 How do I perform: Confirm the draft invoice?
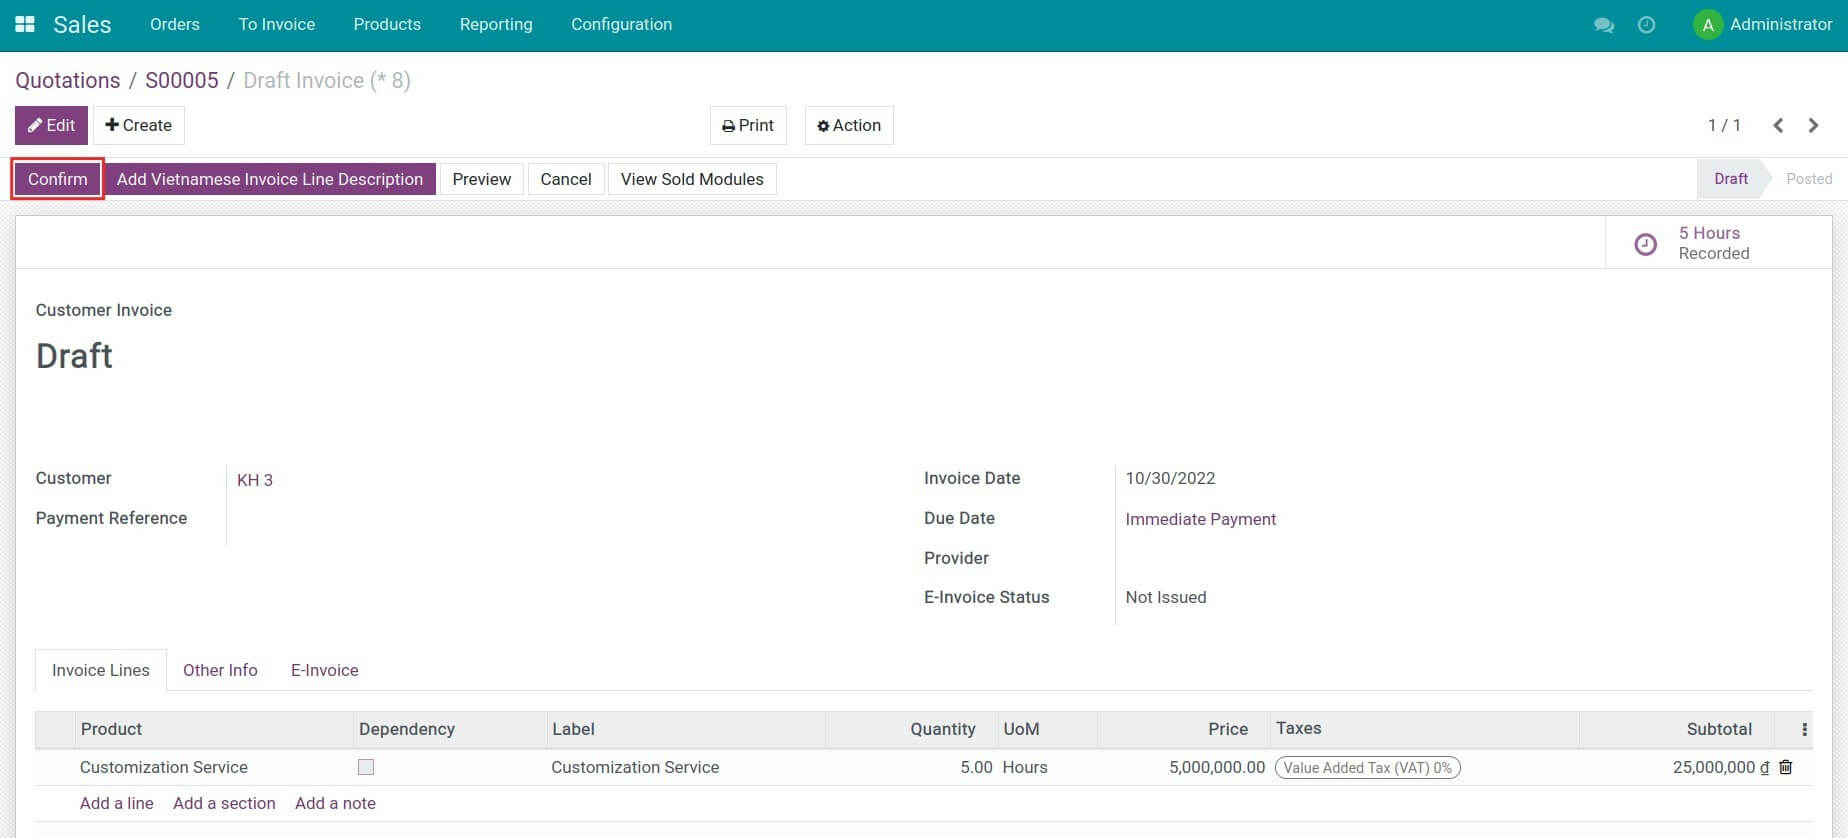click(x=58, y=179)
